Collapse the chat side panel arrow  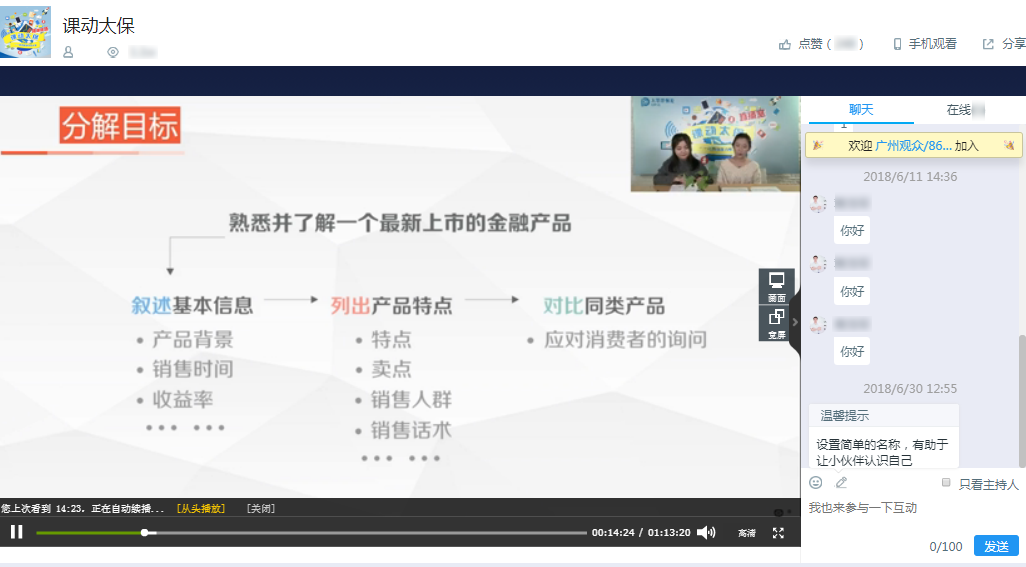coord(795,322)
